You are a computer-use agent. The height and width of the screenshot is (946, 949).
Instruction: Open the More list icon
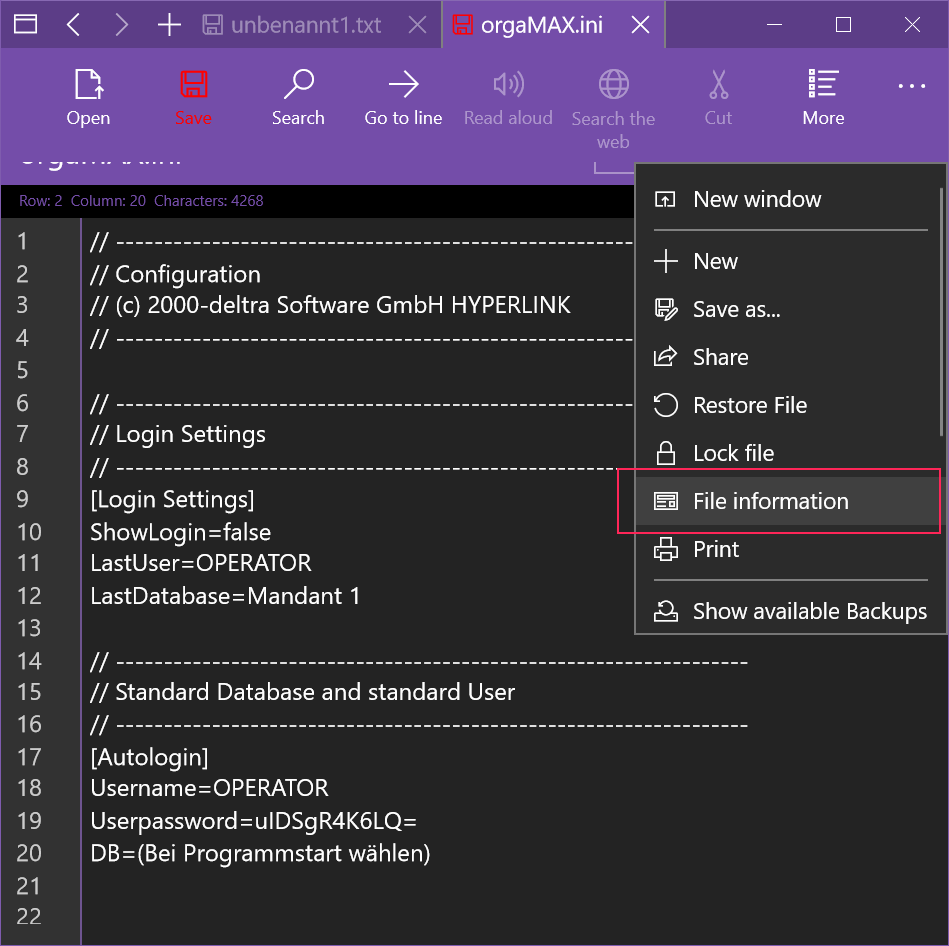[x=823, y=85]
